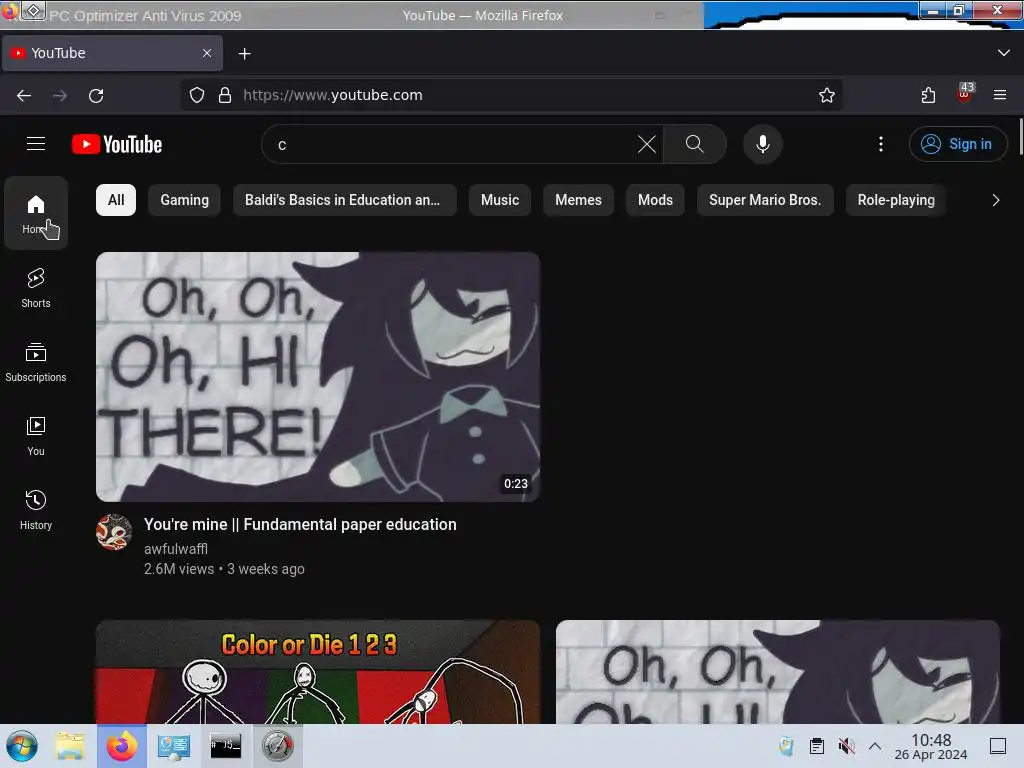This screenshot has height=768, width=1024.
Task: Open the Firefox application menu
Action: pos(1000,95)
